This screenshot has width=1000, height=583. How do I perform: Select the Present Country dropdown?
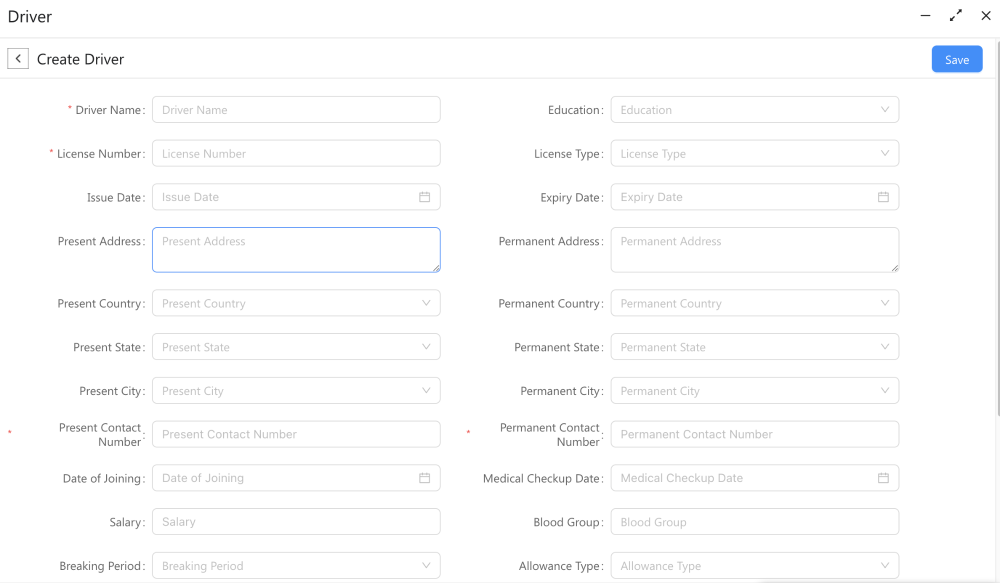tap(295, 303)
